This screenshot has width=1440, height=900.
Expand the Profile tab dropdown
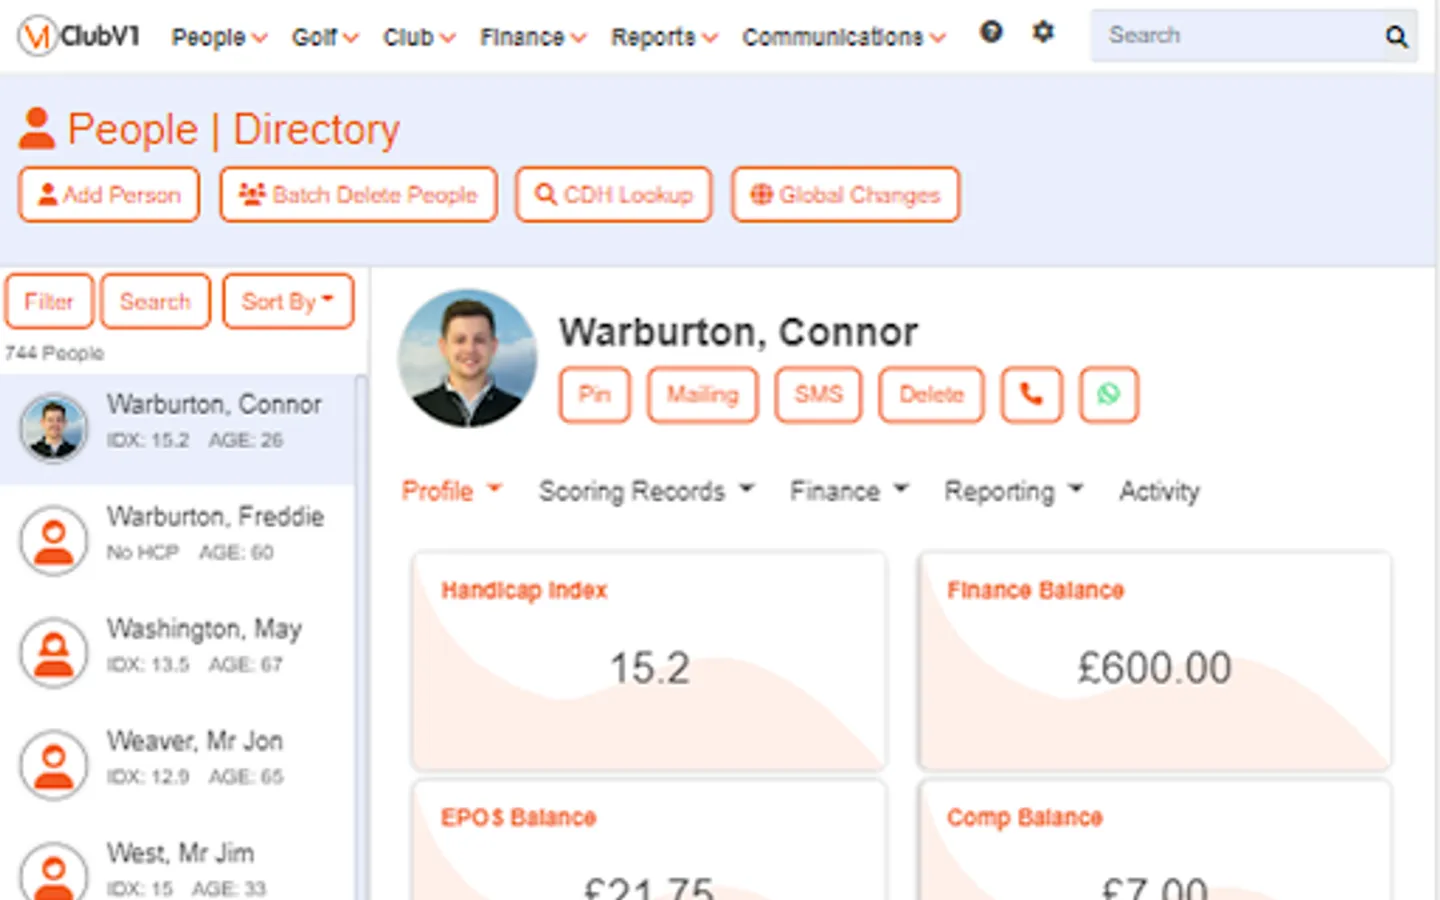pyautogui.click(x=451, y=491)
